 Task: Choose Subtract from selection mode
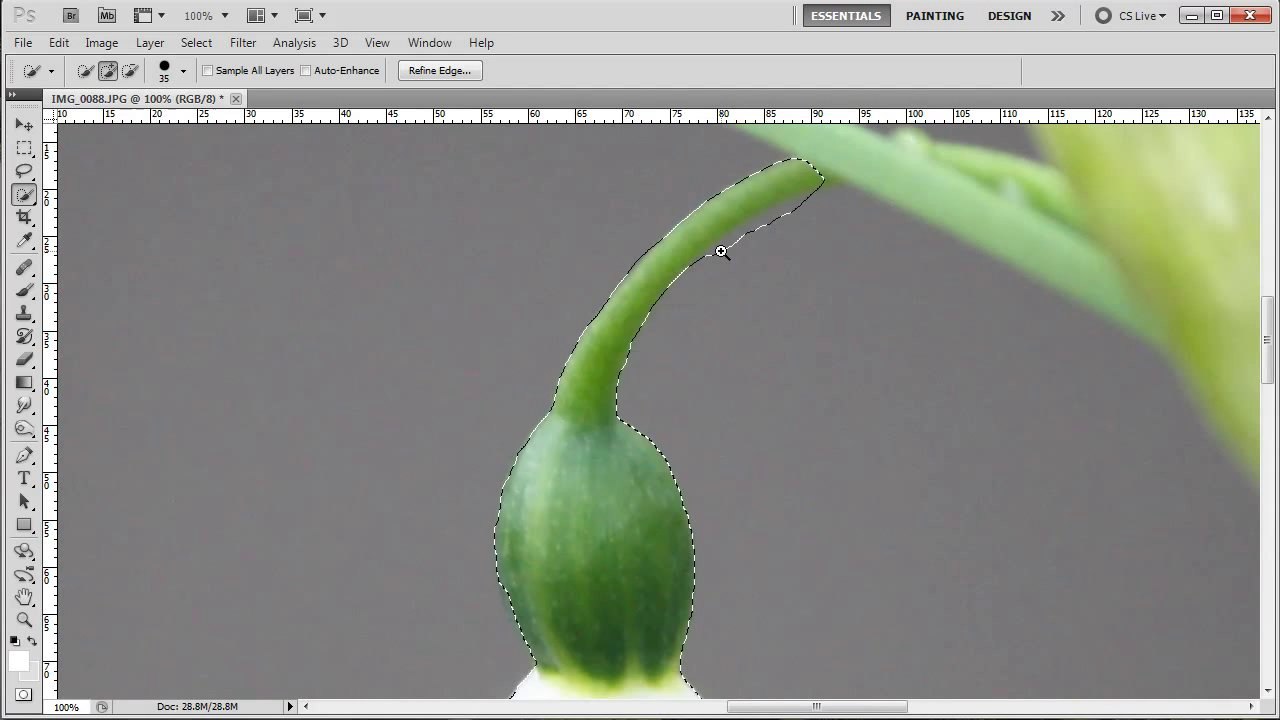pos(129,71)
